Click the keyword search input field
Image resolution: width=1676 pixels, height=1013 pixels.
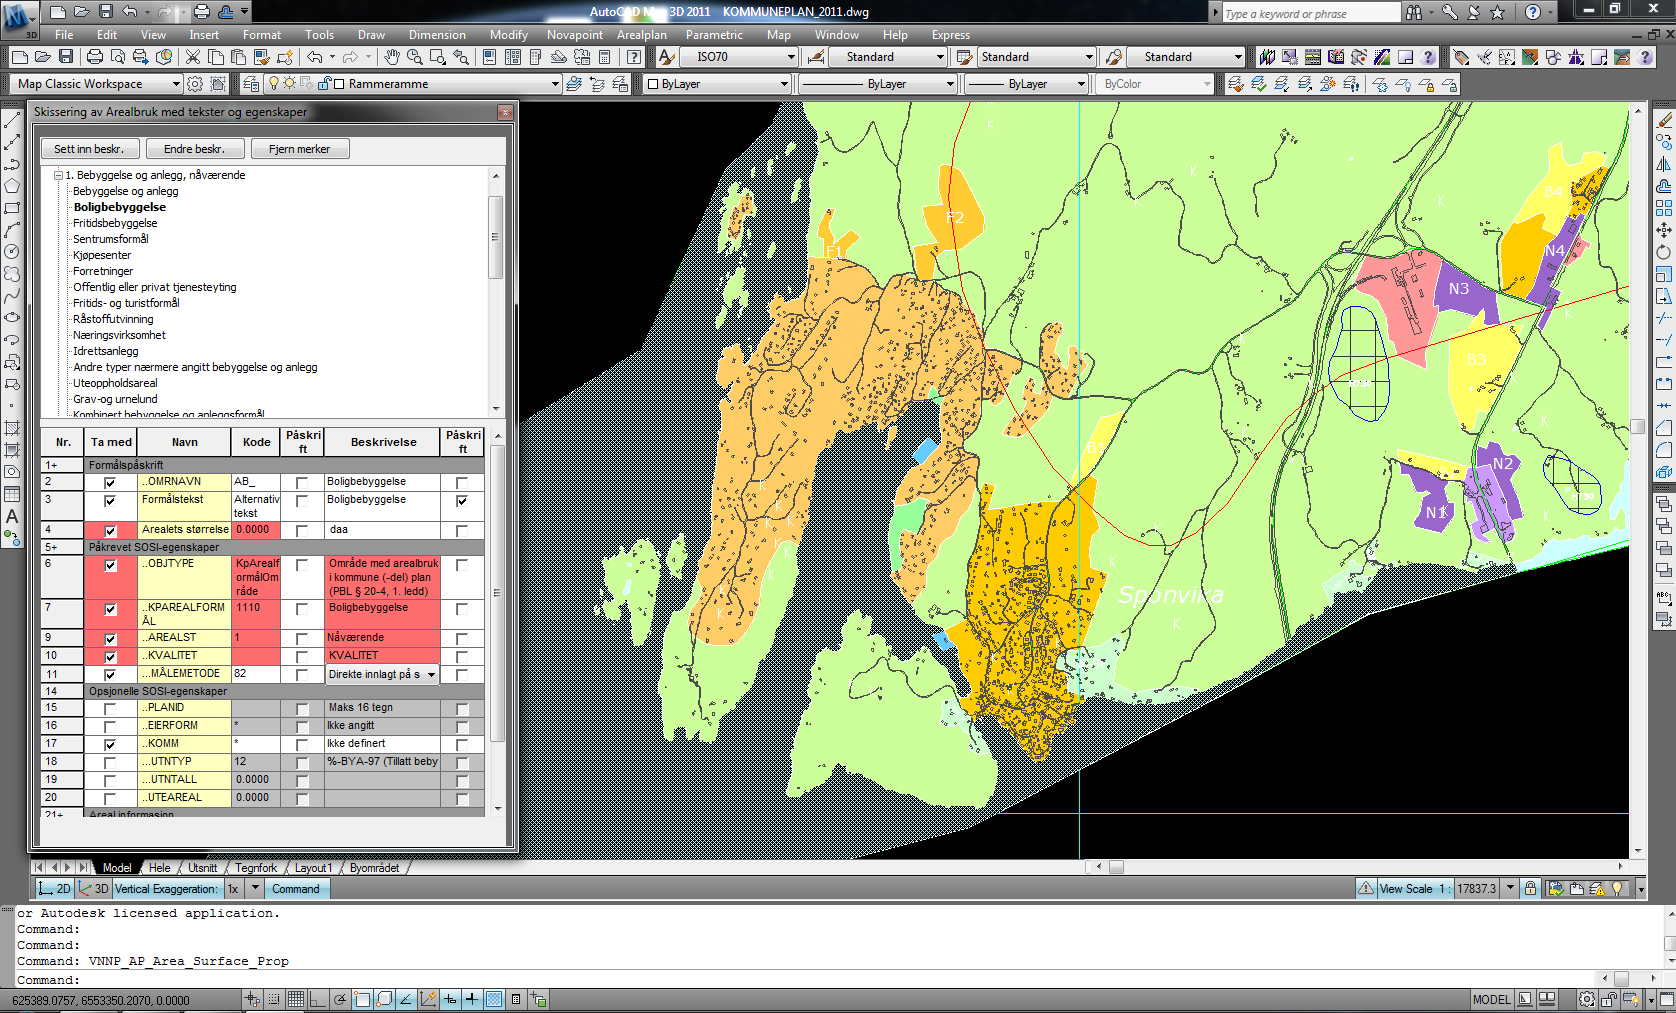click(1311, 12)
